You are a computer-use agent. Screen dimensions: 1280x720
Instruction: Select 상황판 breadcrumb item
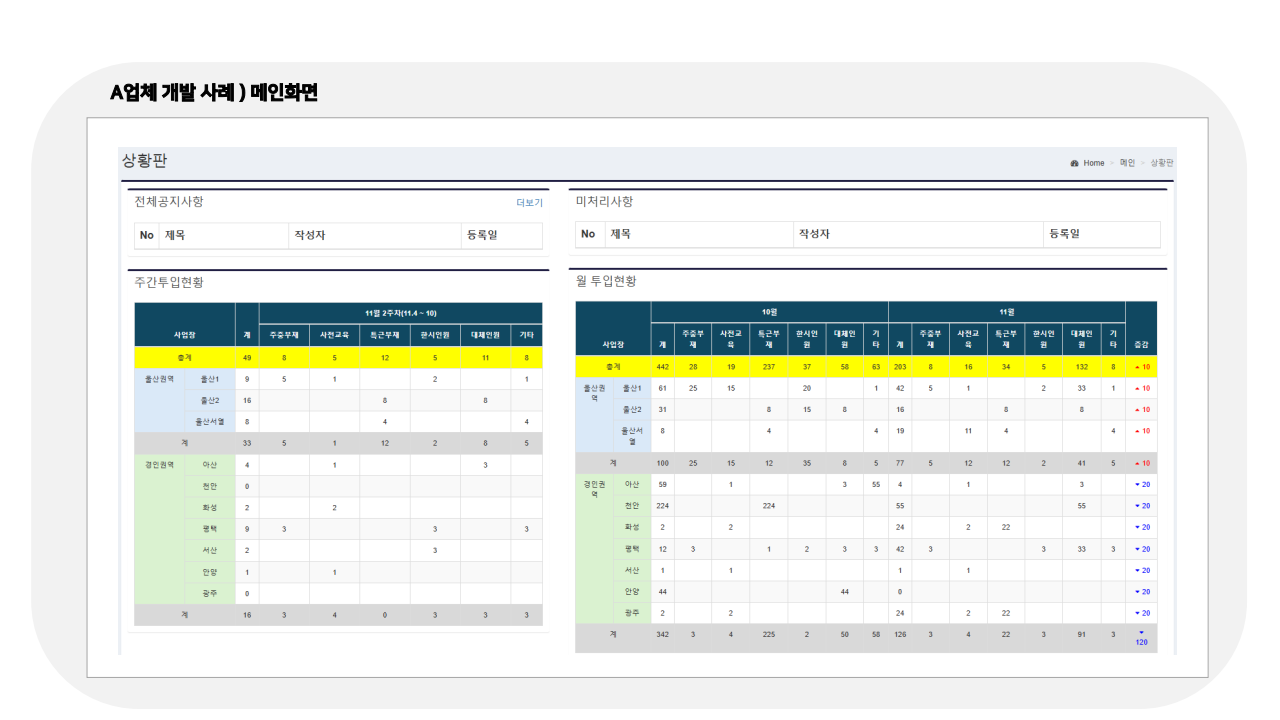point(1162,163)
